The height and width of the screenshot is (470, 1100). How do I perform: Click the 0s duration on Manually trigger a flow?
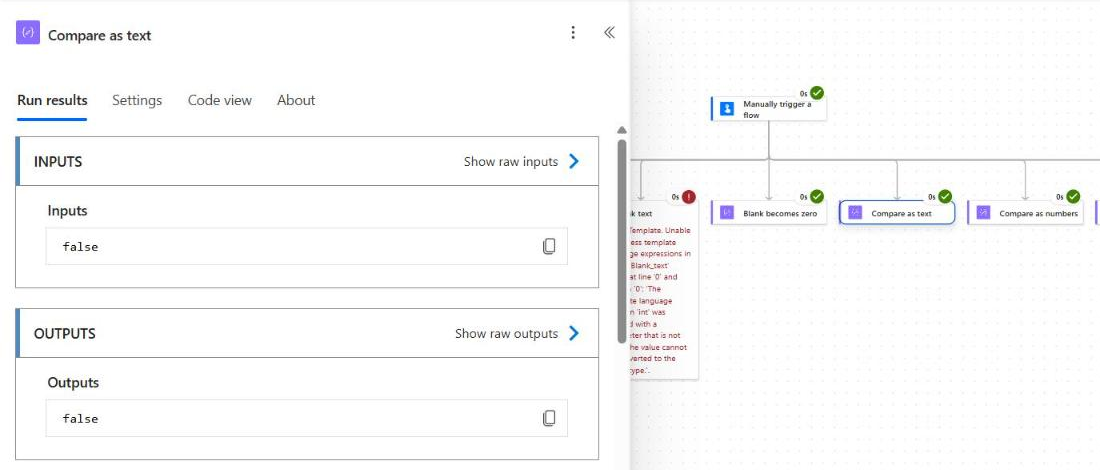[x=803, y=93]
